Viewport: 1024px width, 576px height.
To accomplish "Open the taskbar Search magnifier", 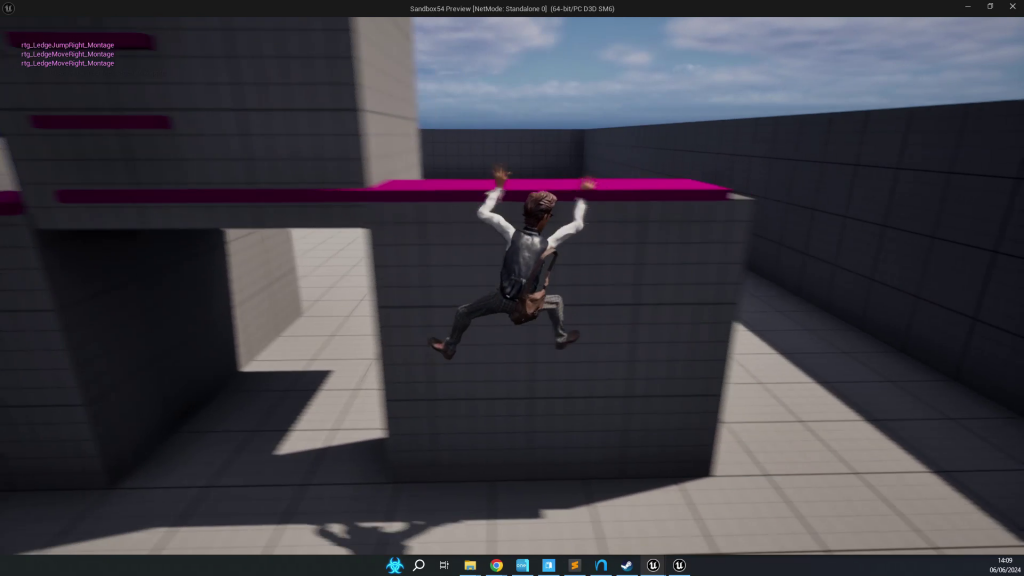I will 419,565.
